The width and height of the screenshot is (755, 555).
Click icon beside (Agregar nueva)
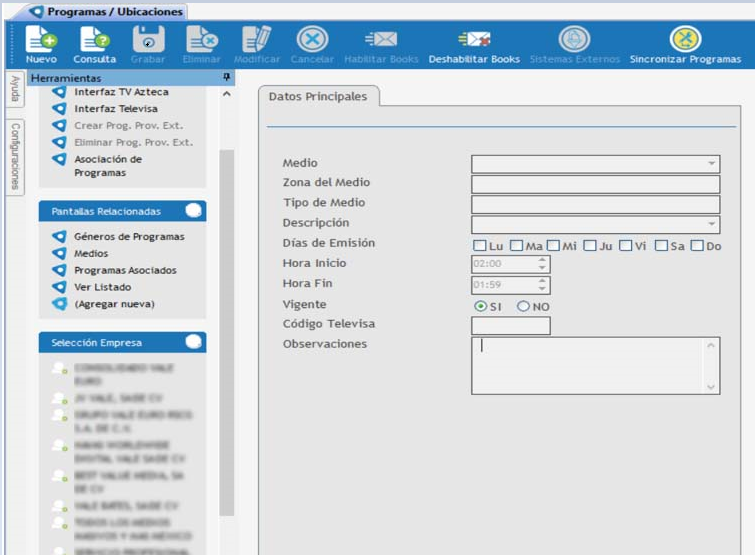click(x=59, y=304)
